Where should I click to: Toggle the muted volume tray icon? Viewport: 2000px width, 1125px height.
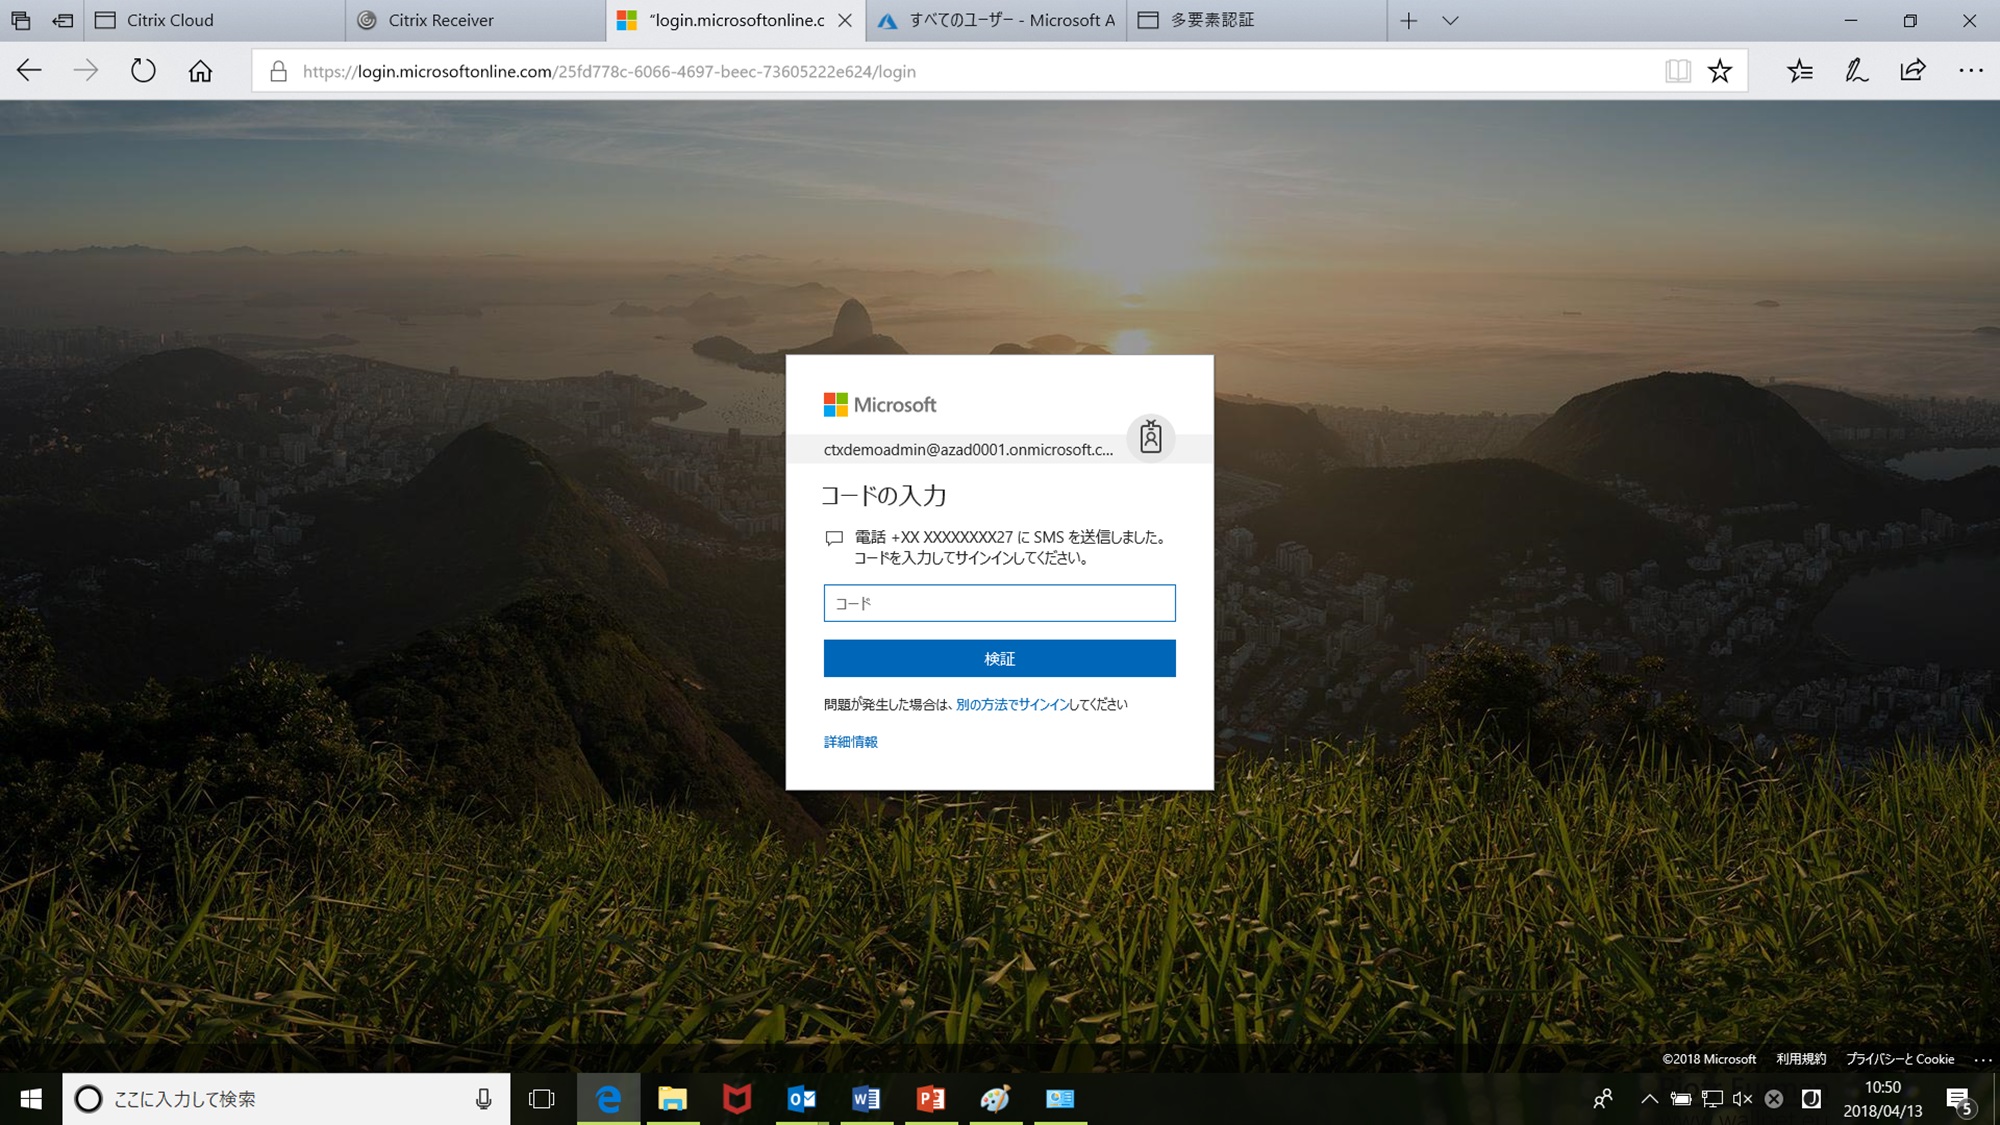[1742, 1099]
